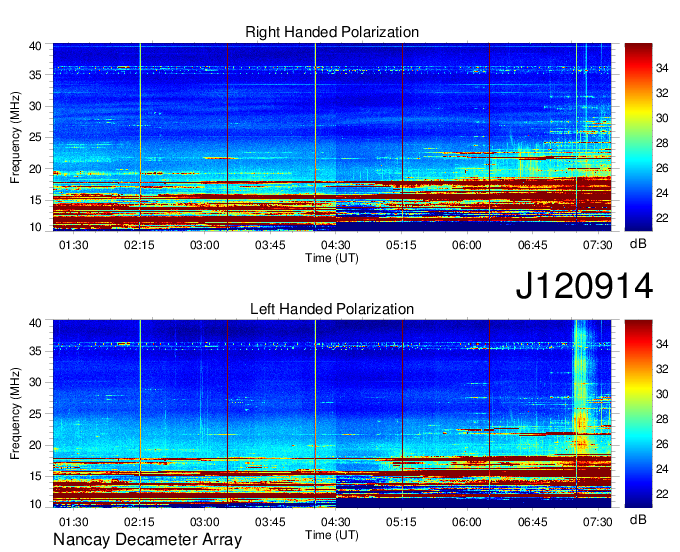Image resolution: width=680 pixels, height=552 pixels.
Task: Click the bottom plot's 'Frequency (MHz)' axis label
Action: 15,414
